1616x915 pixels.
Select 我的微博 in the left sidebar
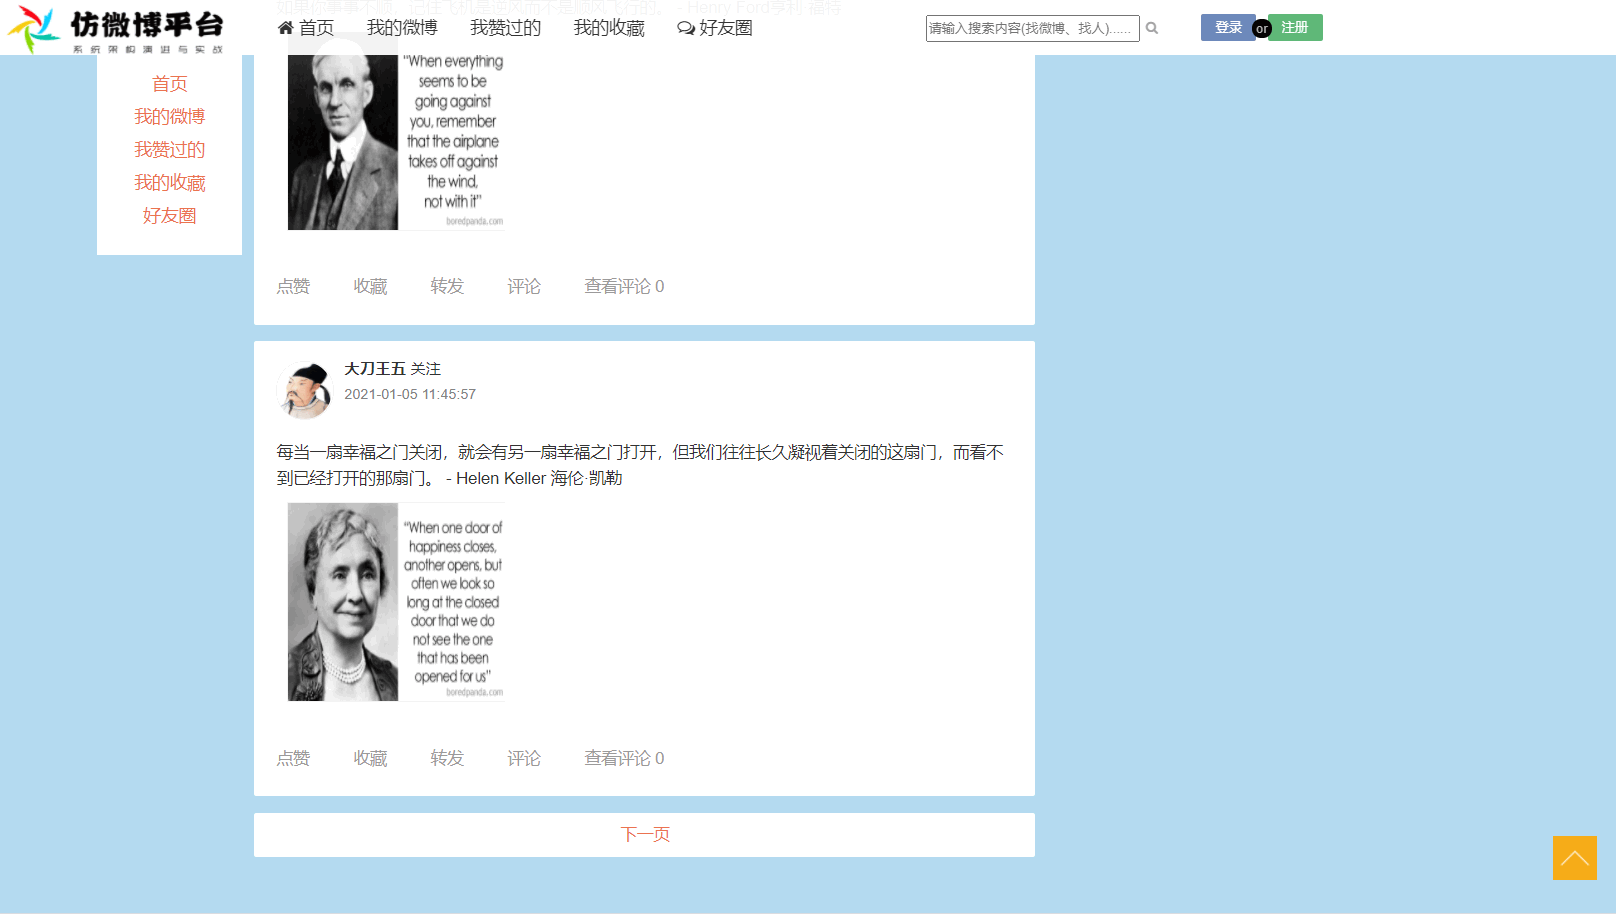[x=170, y=117]
